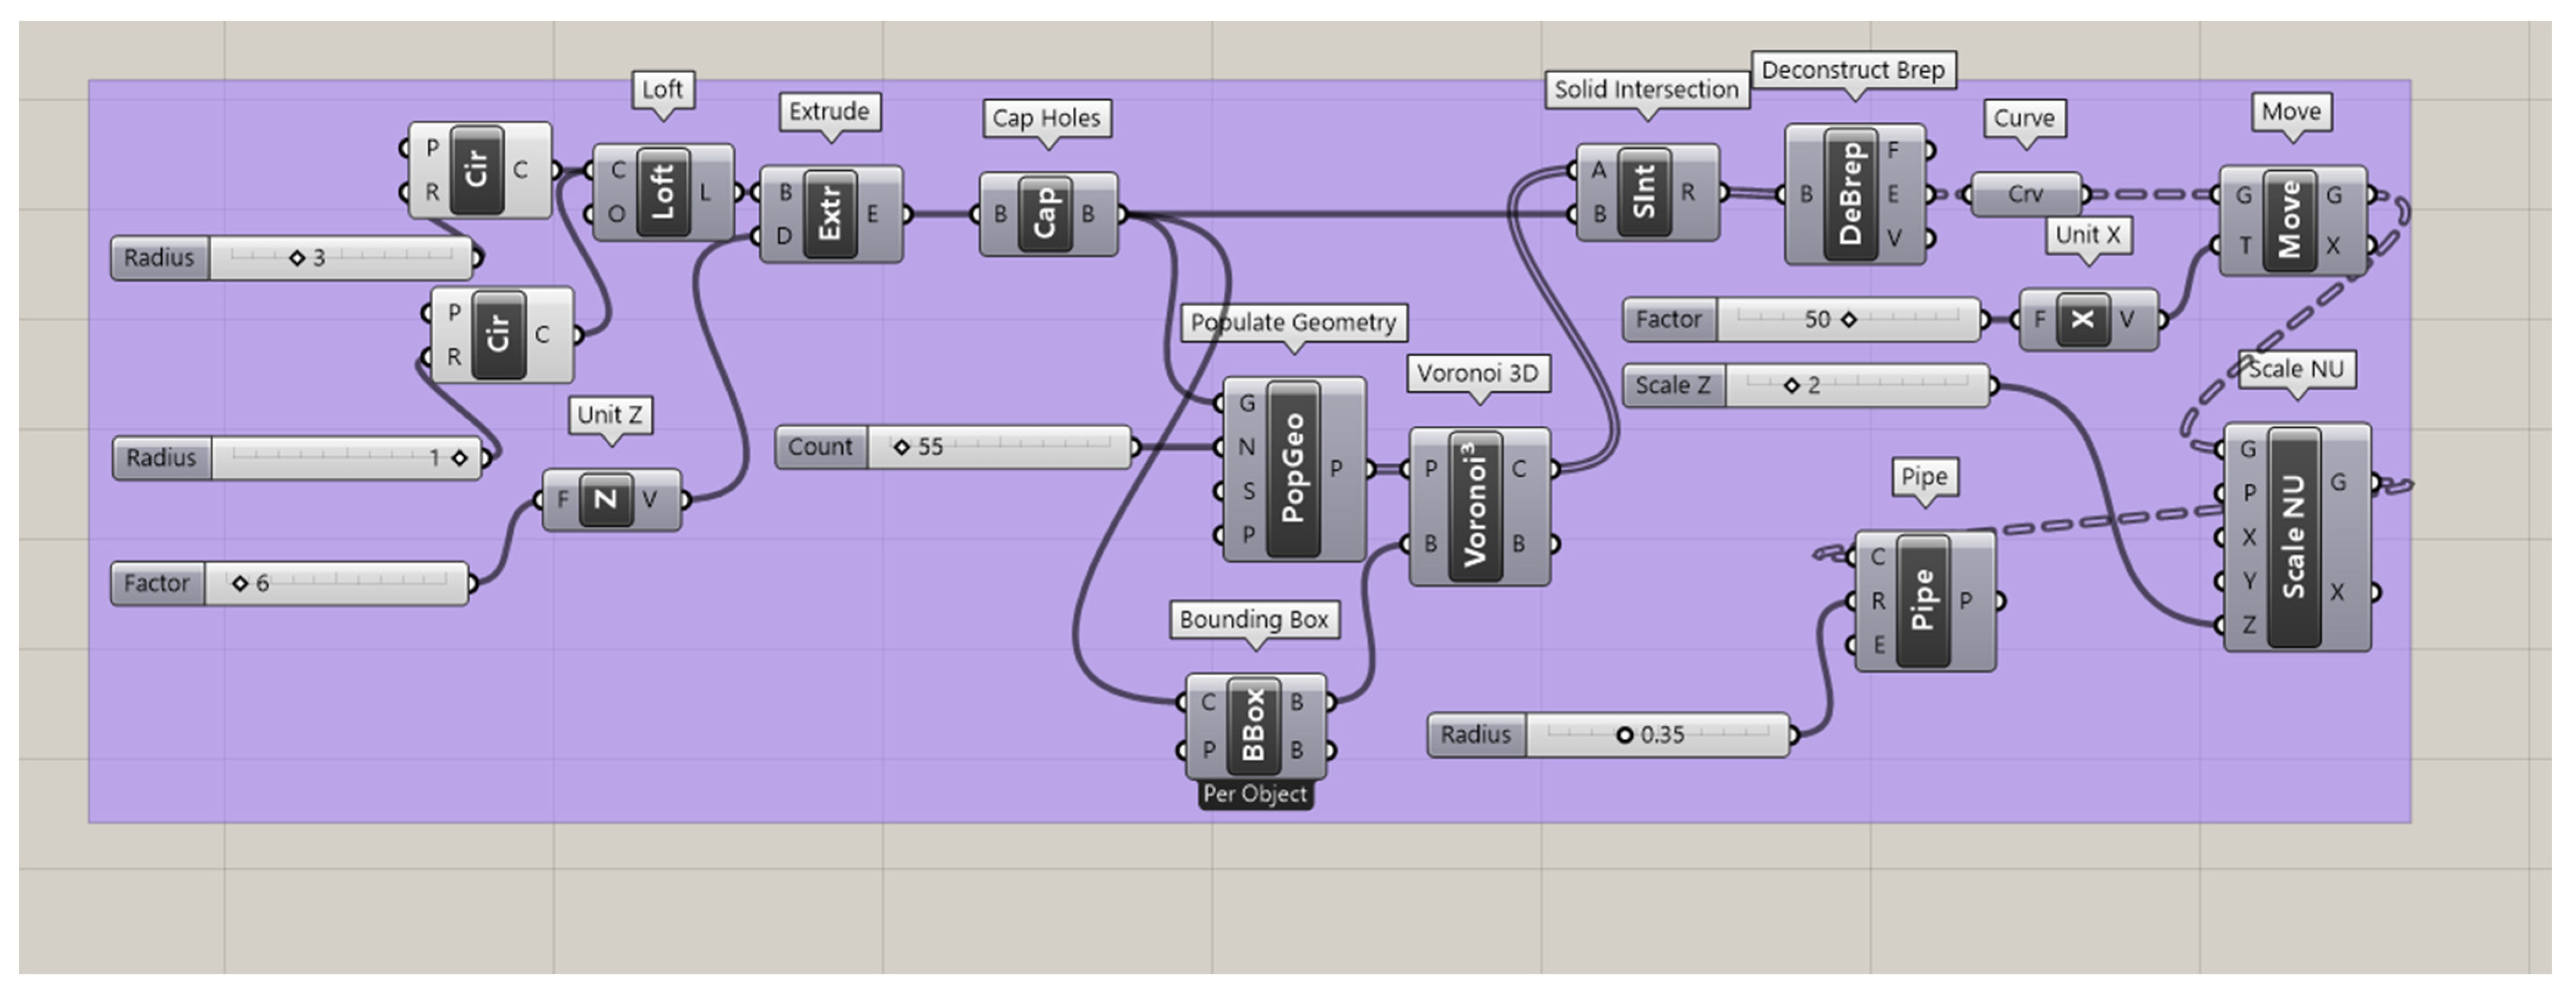
Task: Select the Unit X vector component
Action: tap(2083, 320)
